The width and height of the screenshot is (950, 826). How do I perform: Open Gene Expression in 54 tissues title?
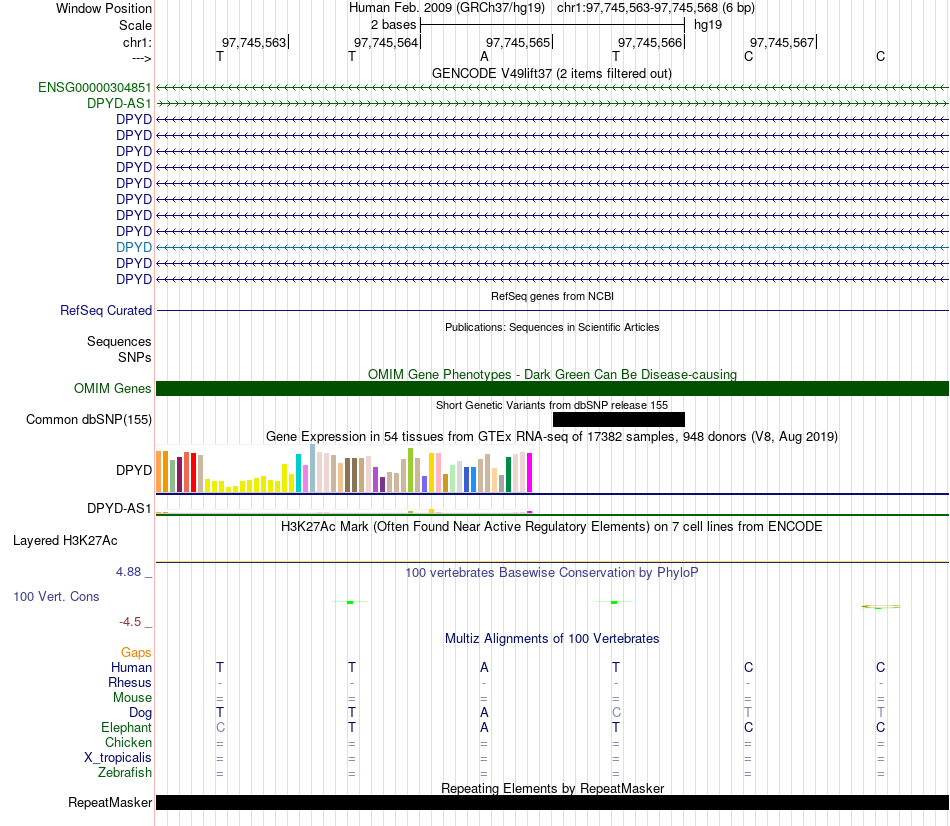(x=551, y=436)
